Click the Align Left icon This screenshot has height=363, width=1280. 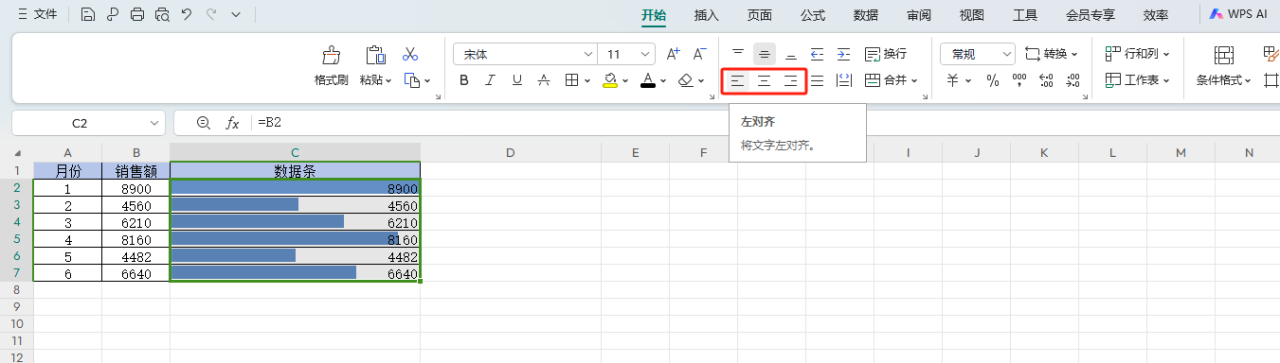click(738, 81)
